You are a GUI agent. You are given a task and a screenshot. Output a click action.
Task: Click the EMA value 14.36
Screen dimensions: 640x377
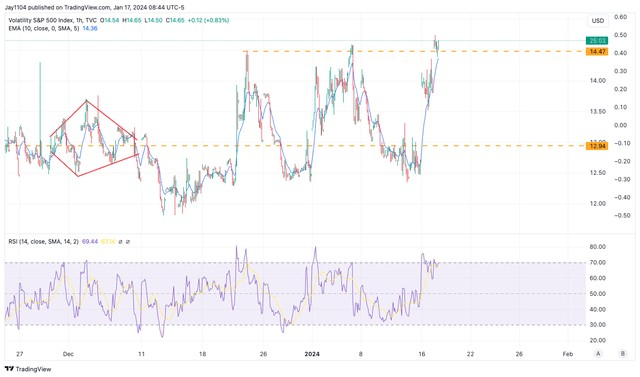pyautogui.click(x=90, y=29)
